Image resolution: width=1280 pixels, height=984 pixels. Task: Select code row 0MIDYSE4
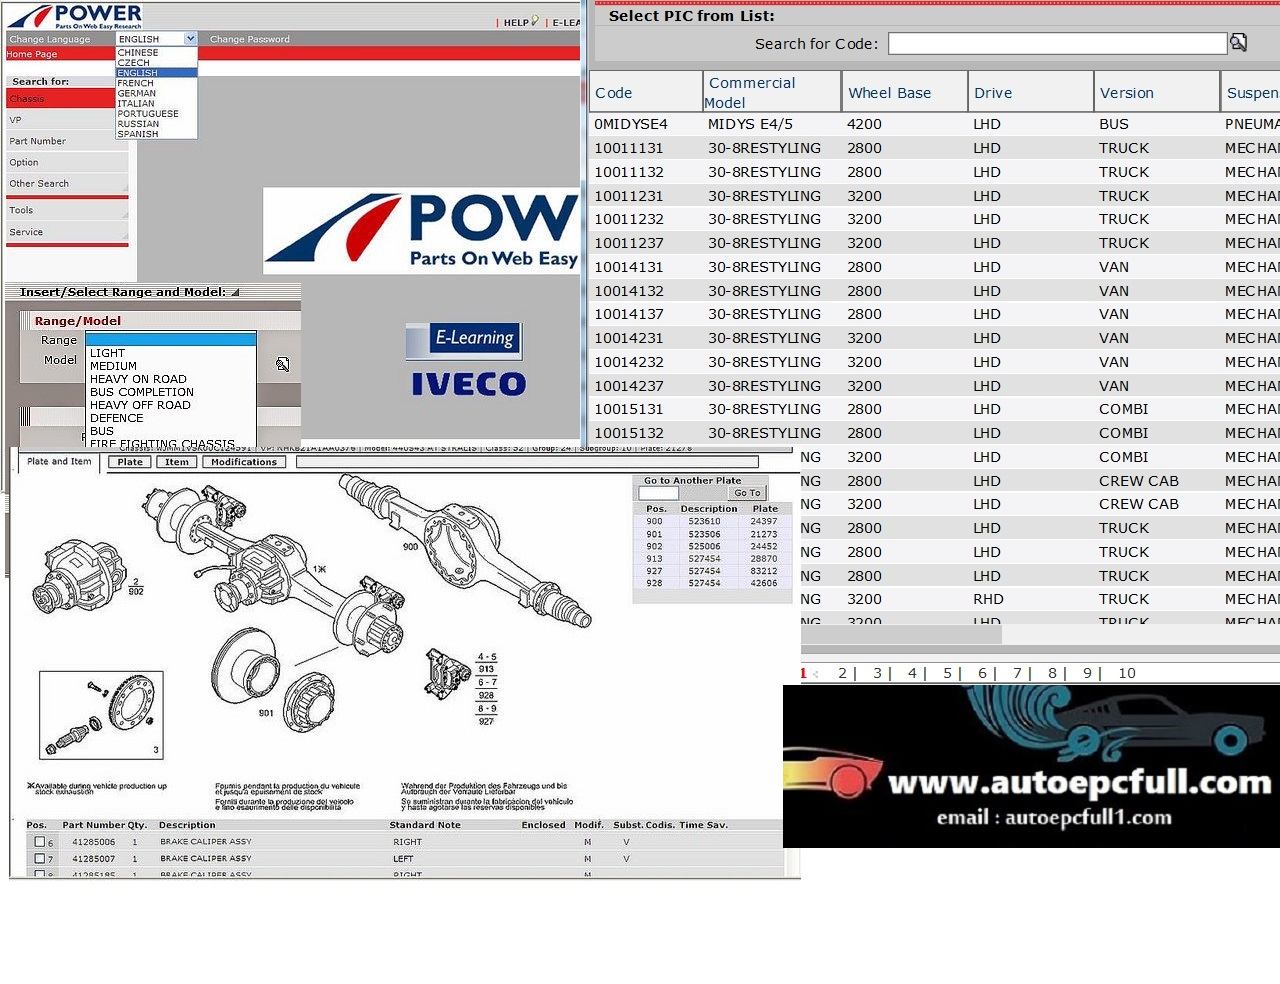(935, 124)
